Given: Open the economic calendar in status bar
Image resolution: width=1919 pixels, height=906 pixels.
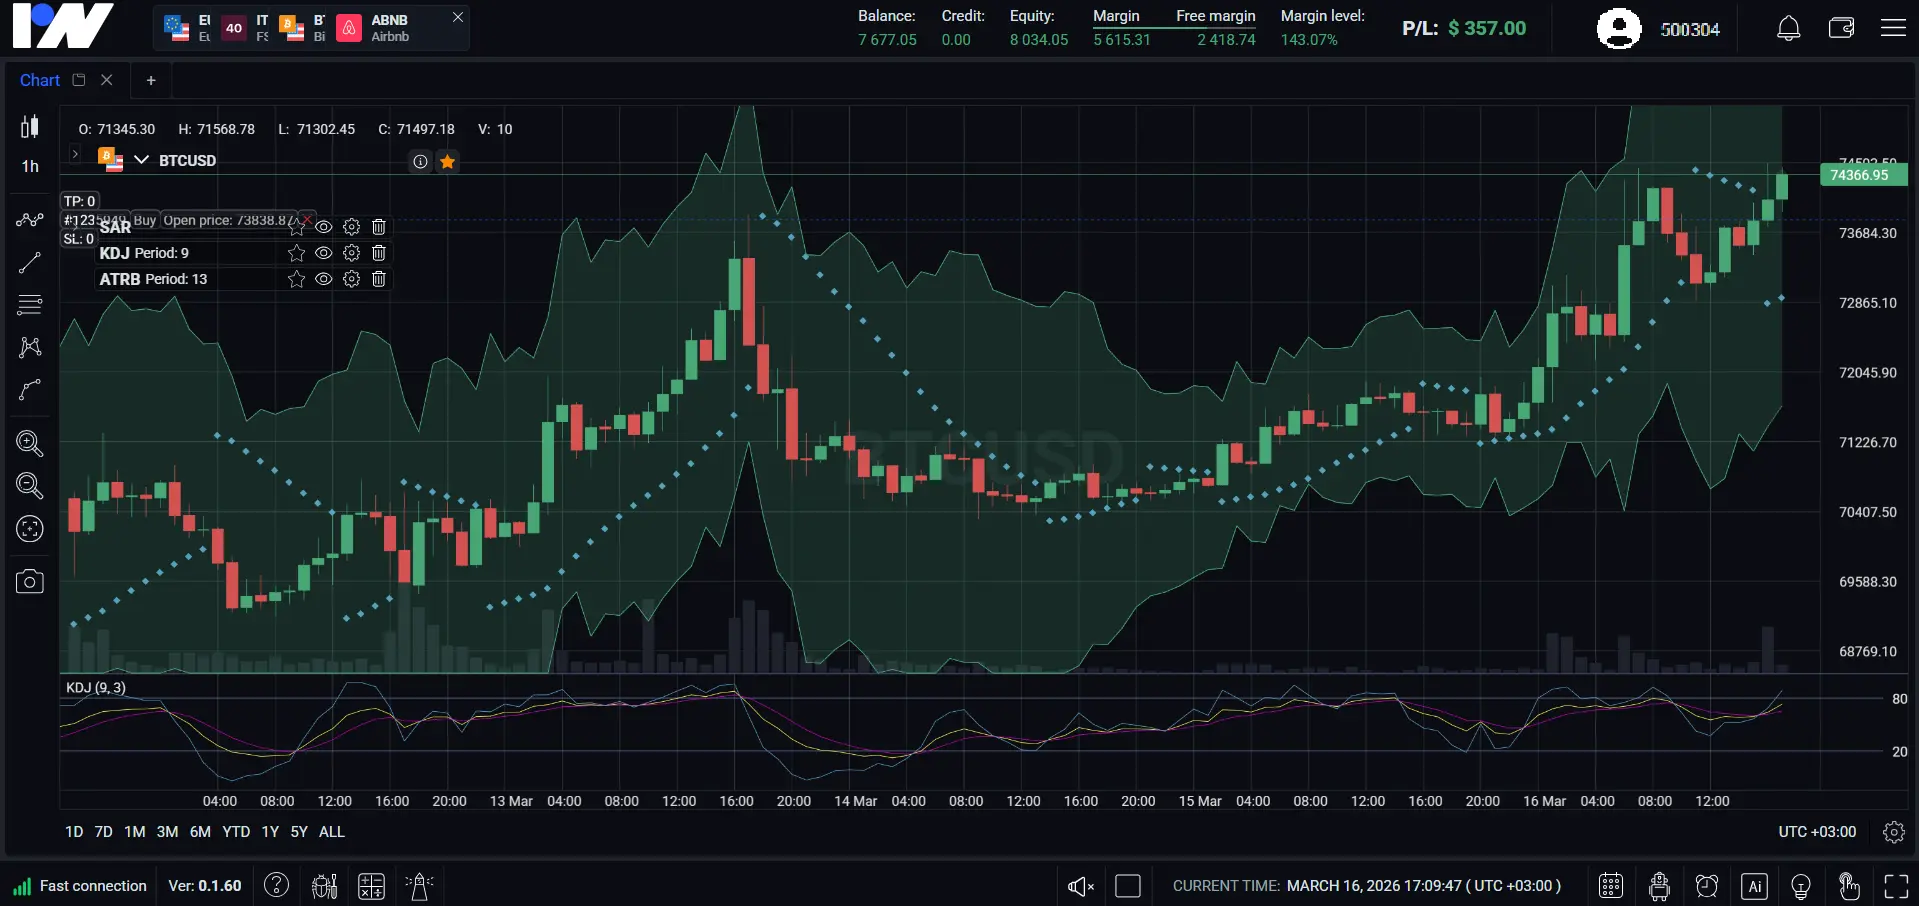Looking at the screenshot, I should pos(1610,885).
